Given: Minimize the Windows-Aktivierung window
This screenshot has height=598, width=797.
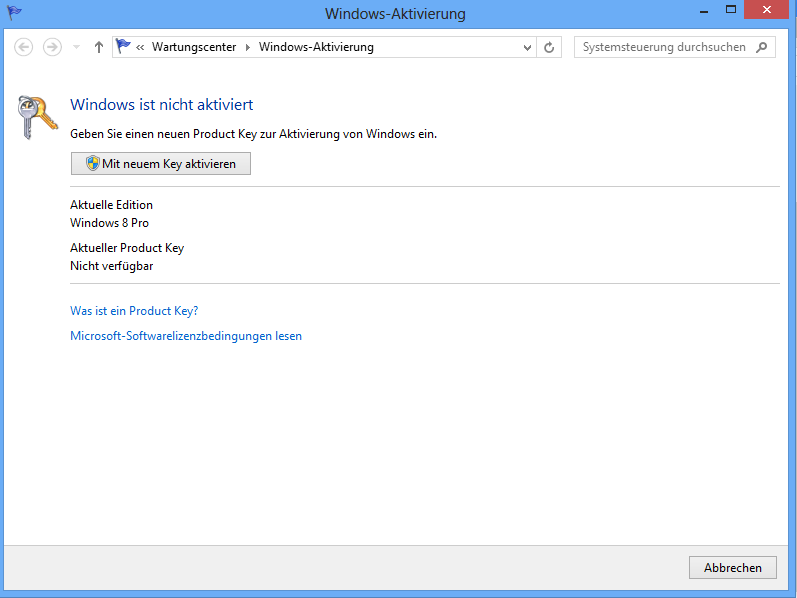Looking at the screenshot, I should [704, 10].
